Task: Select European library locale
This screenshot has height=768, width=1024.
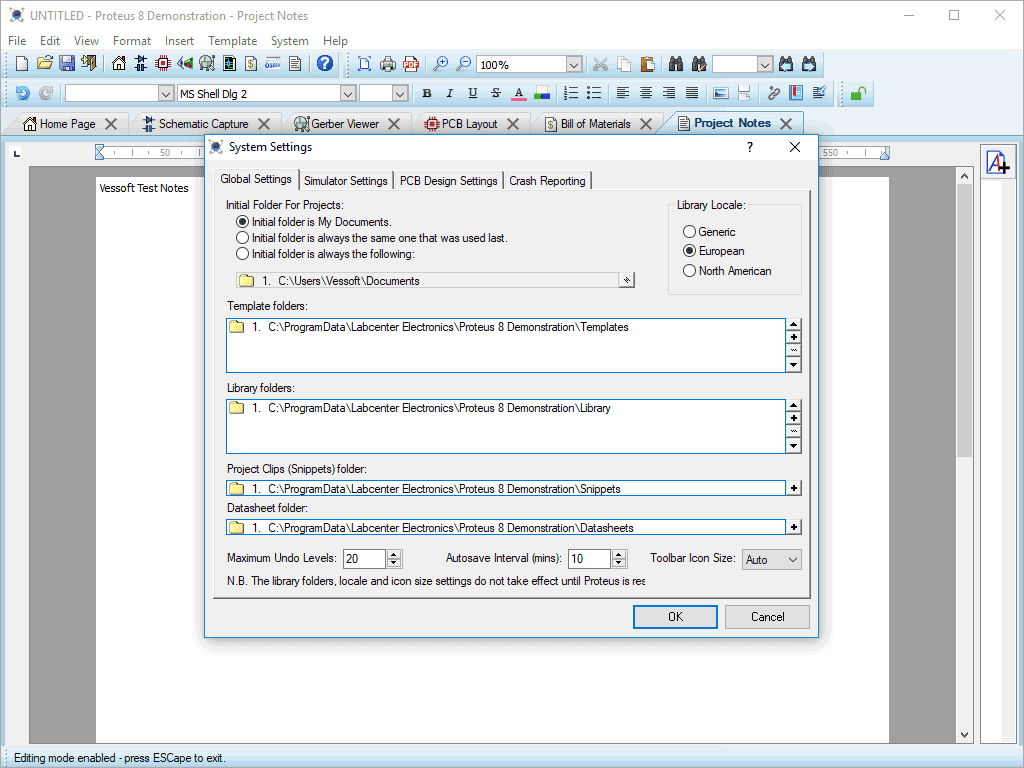Action: [x=713, y=251]
